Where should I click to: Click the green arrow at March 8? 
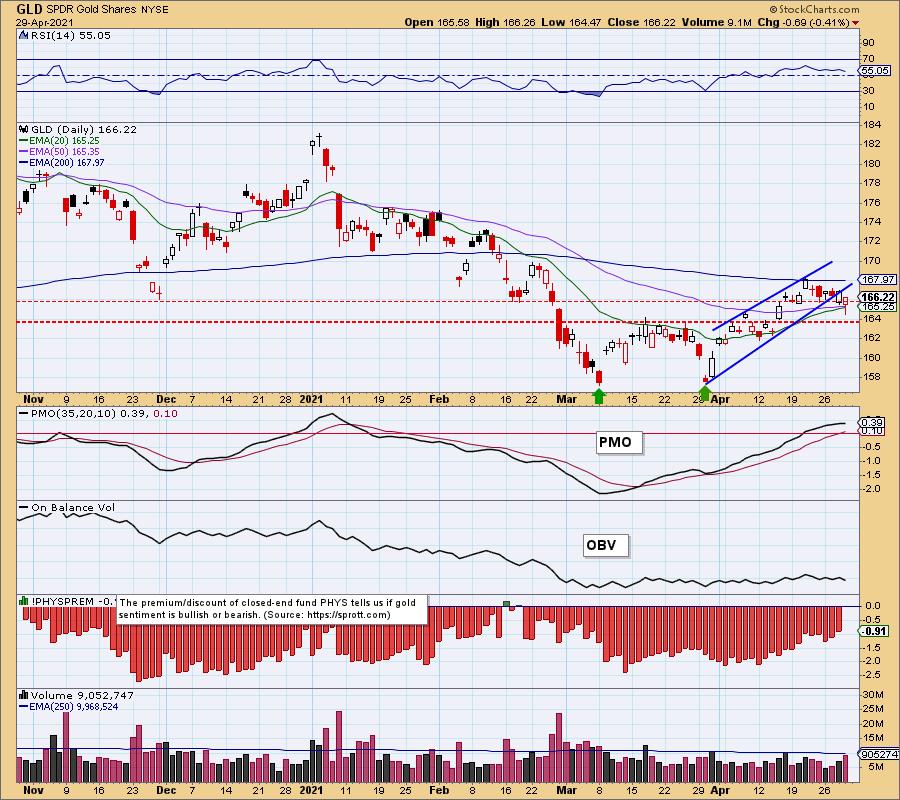coord(599,396)
